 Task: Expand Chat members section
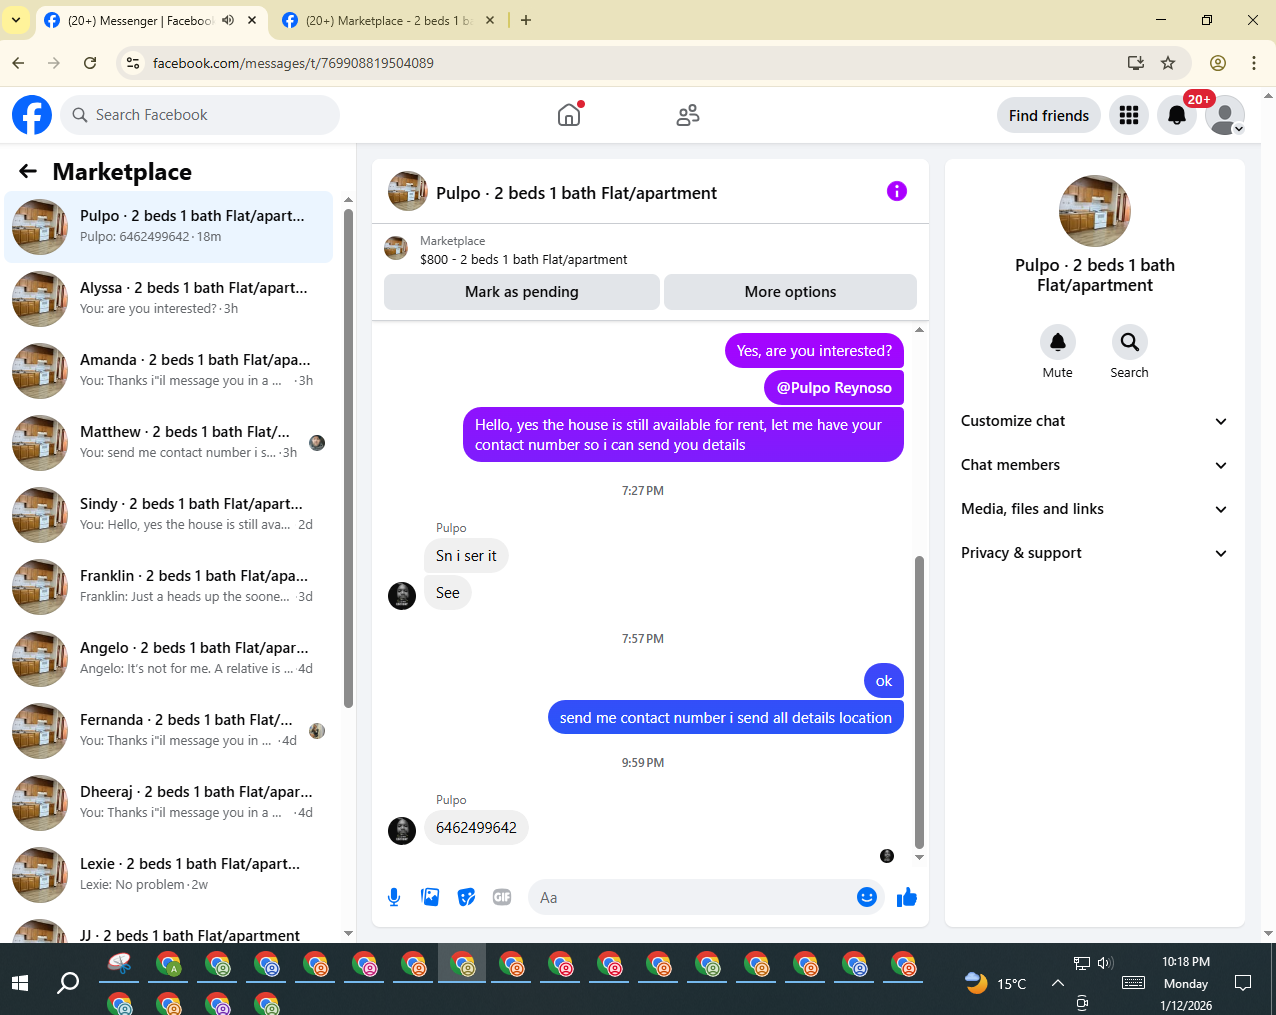point(1094,465)
